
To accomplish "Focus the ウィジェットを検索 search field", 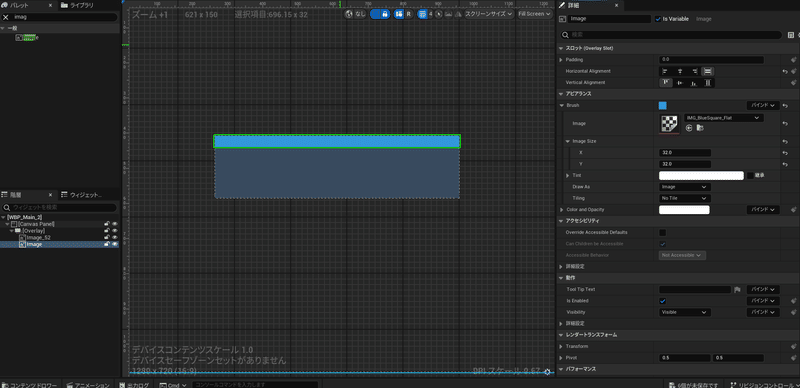I will tap(60, 207).
